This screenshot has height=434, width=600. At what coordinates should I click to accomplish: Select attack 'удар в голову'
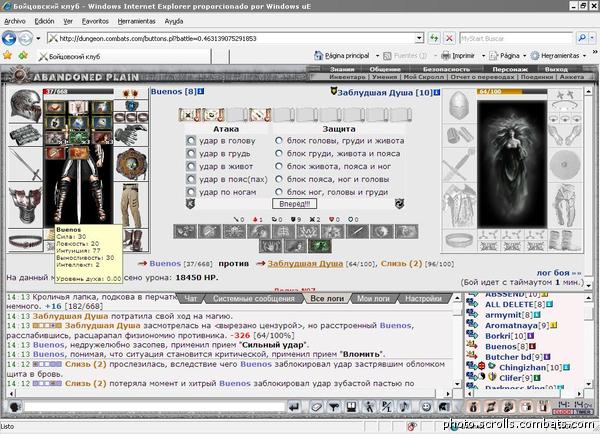pos(191,141)
